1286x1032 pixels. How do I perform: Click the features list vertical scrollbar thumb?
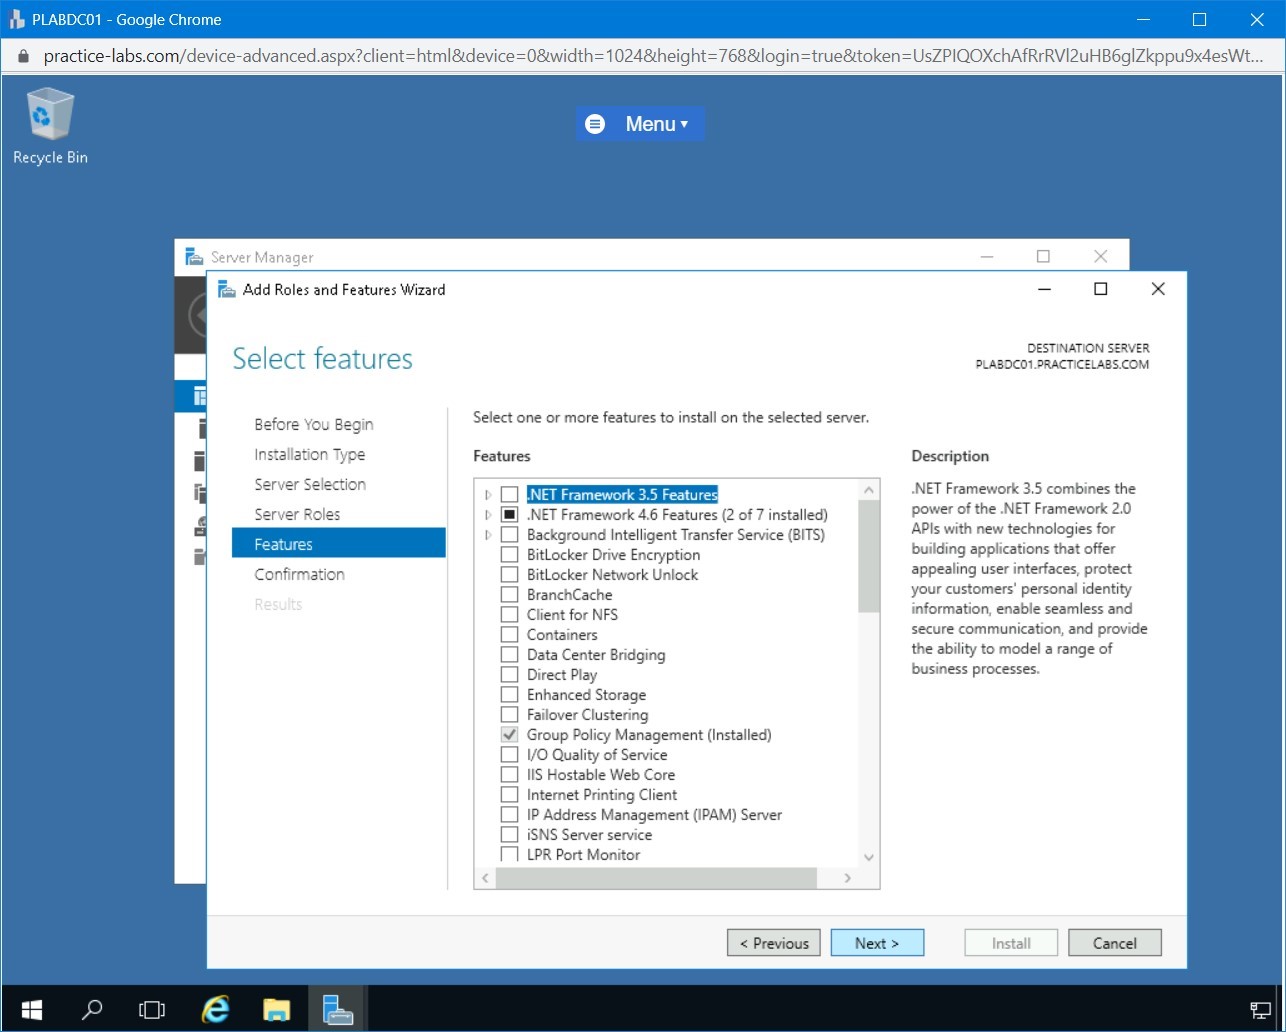(868, 556)
